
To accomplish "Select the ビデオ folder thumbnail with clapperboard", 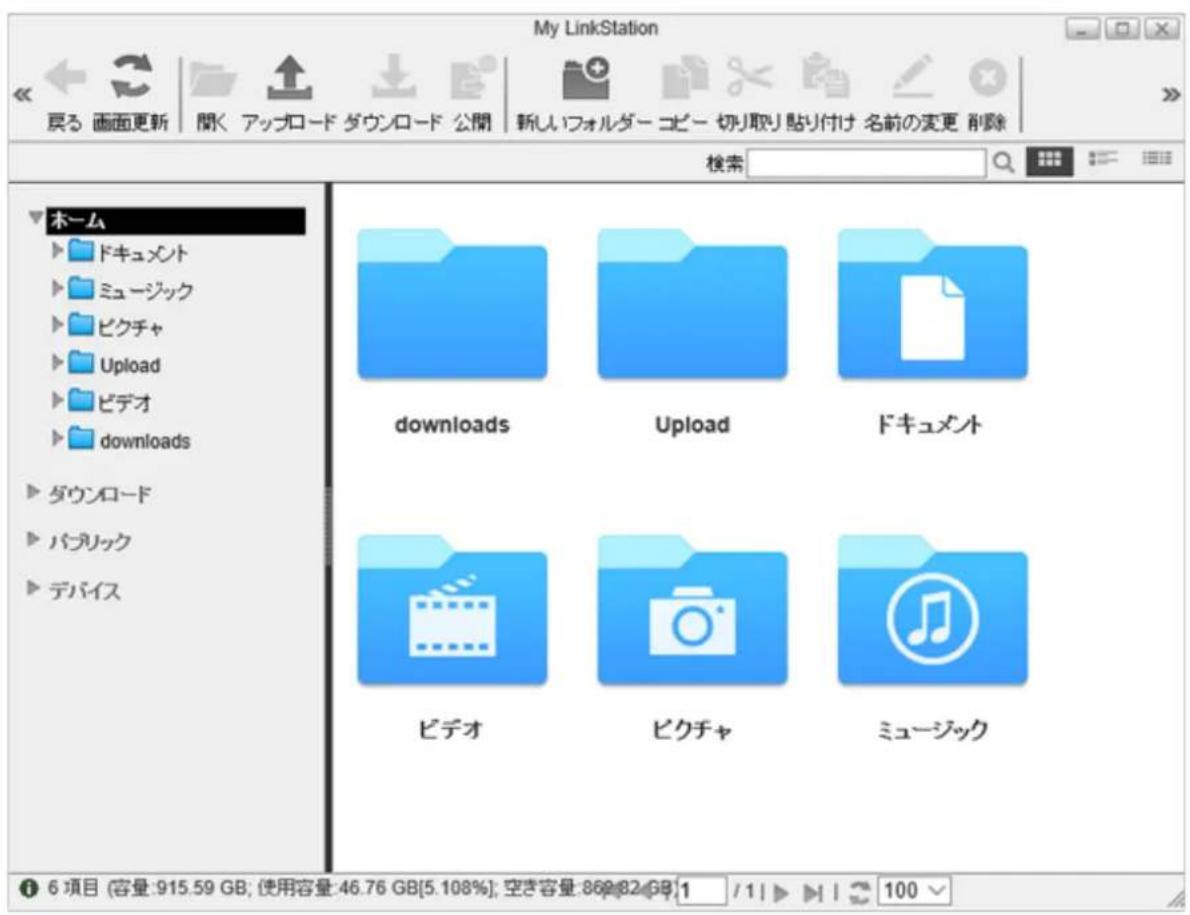I will coord(452,610).
